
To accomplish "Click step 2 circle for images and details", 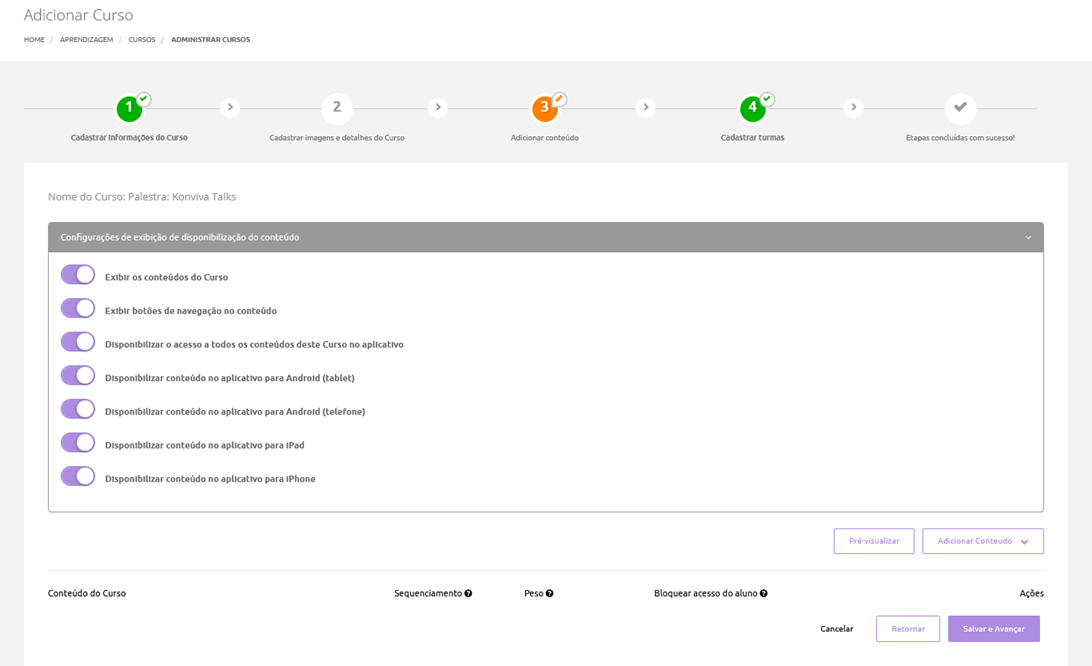I will pos(337,108).
